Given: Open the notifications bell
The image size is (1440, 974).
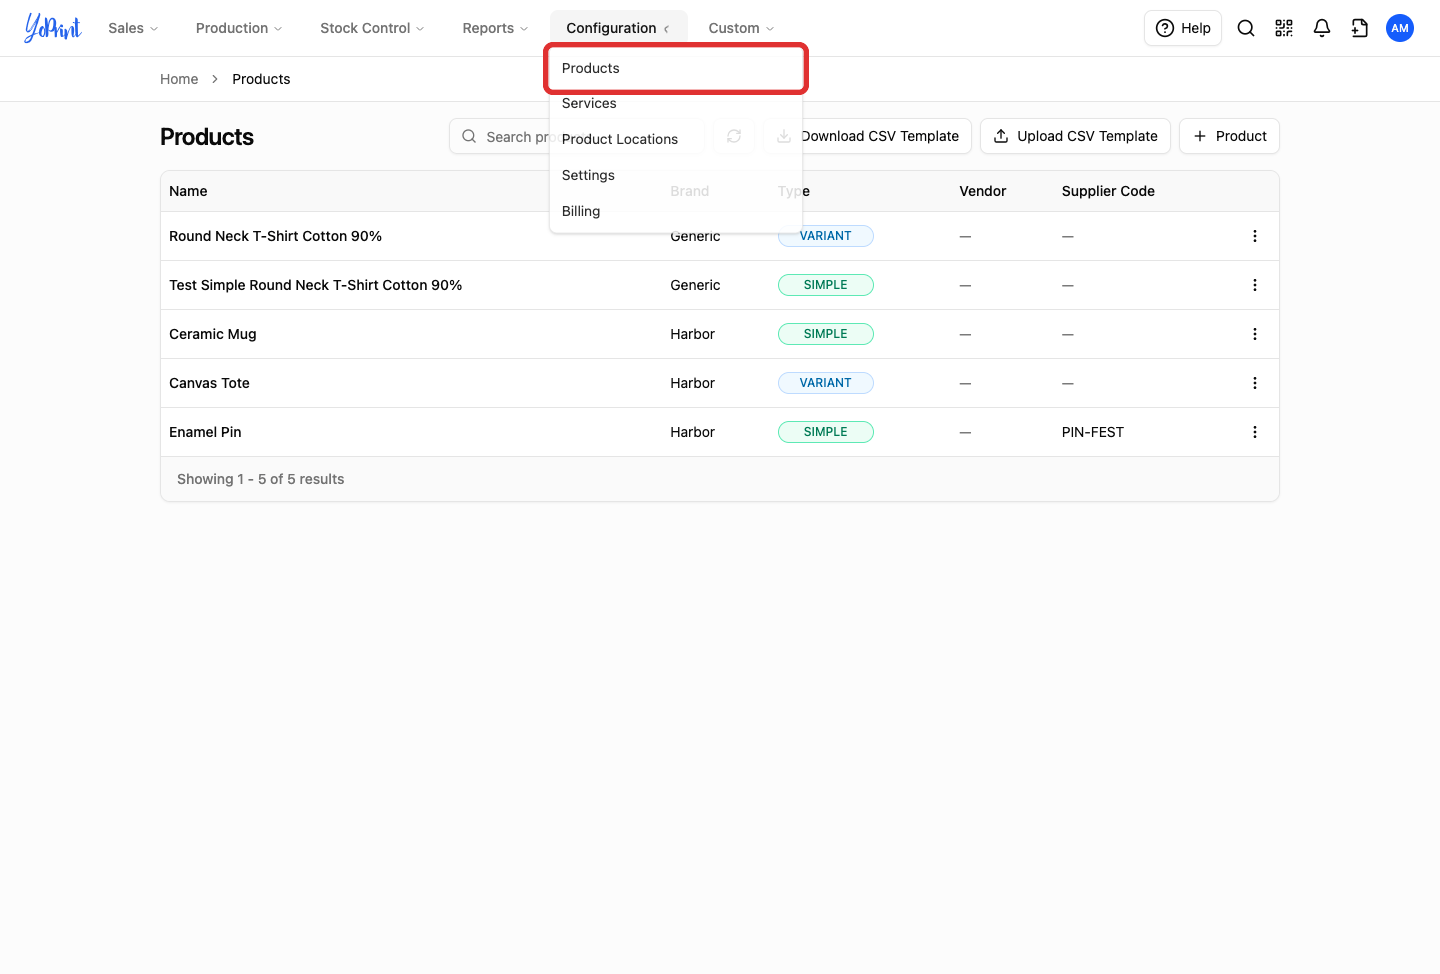Looking at the screenshot, I should [1322, 28].
